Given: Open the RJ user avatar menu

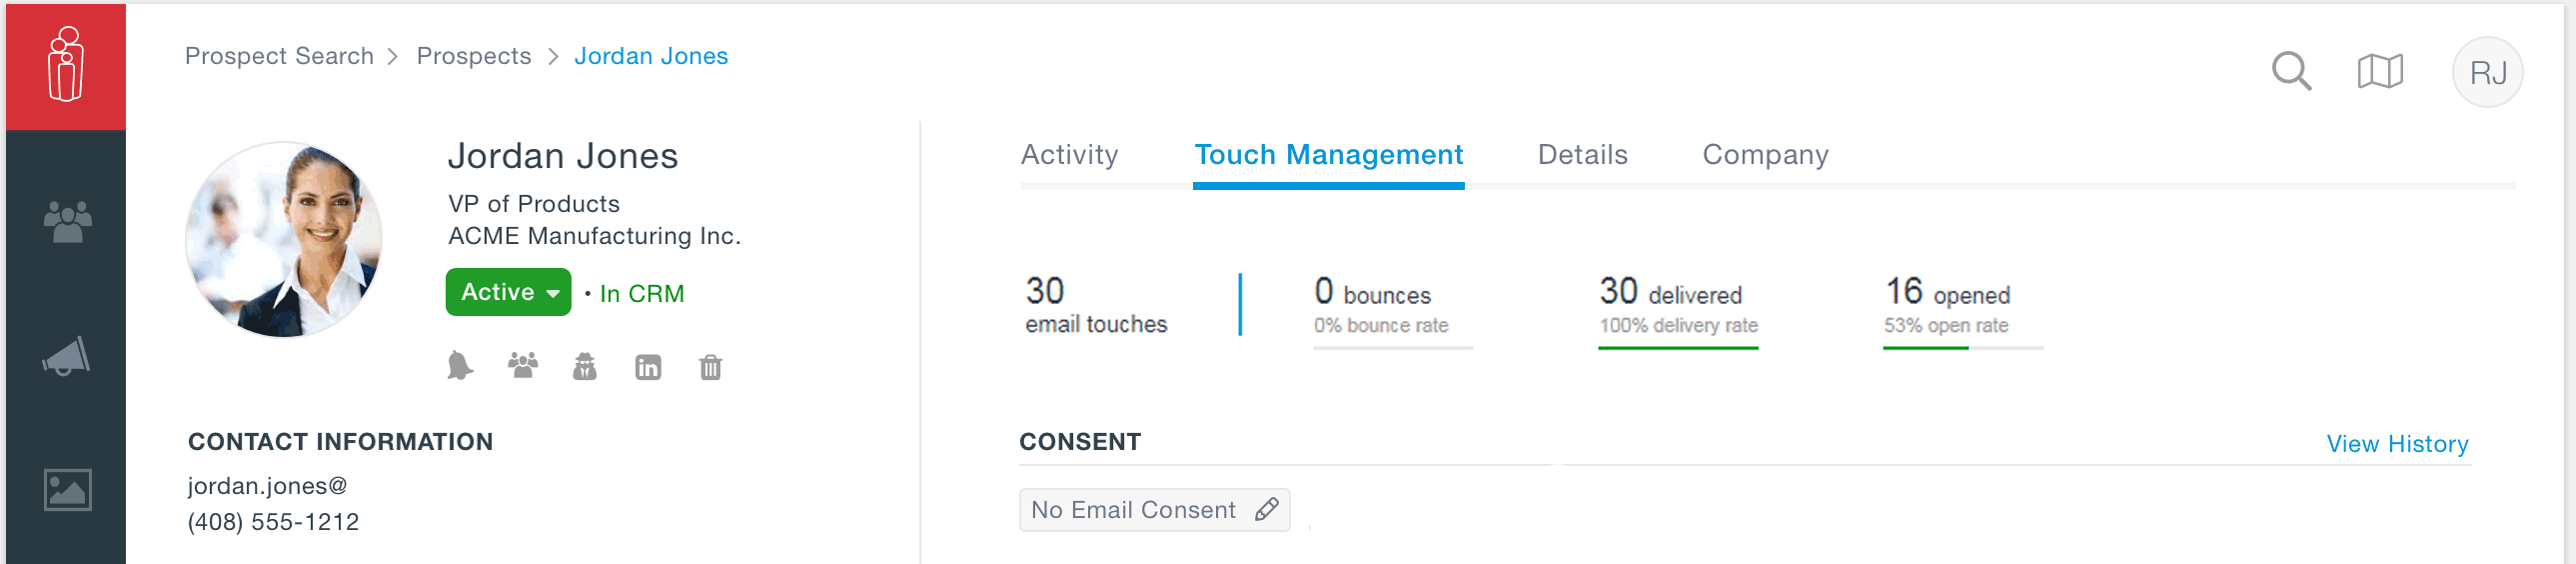Looking at the screenshot, I should (2487, 72).
